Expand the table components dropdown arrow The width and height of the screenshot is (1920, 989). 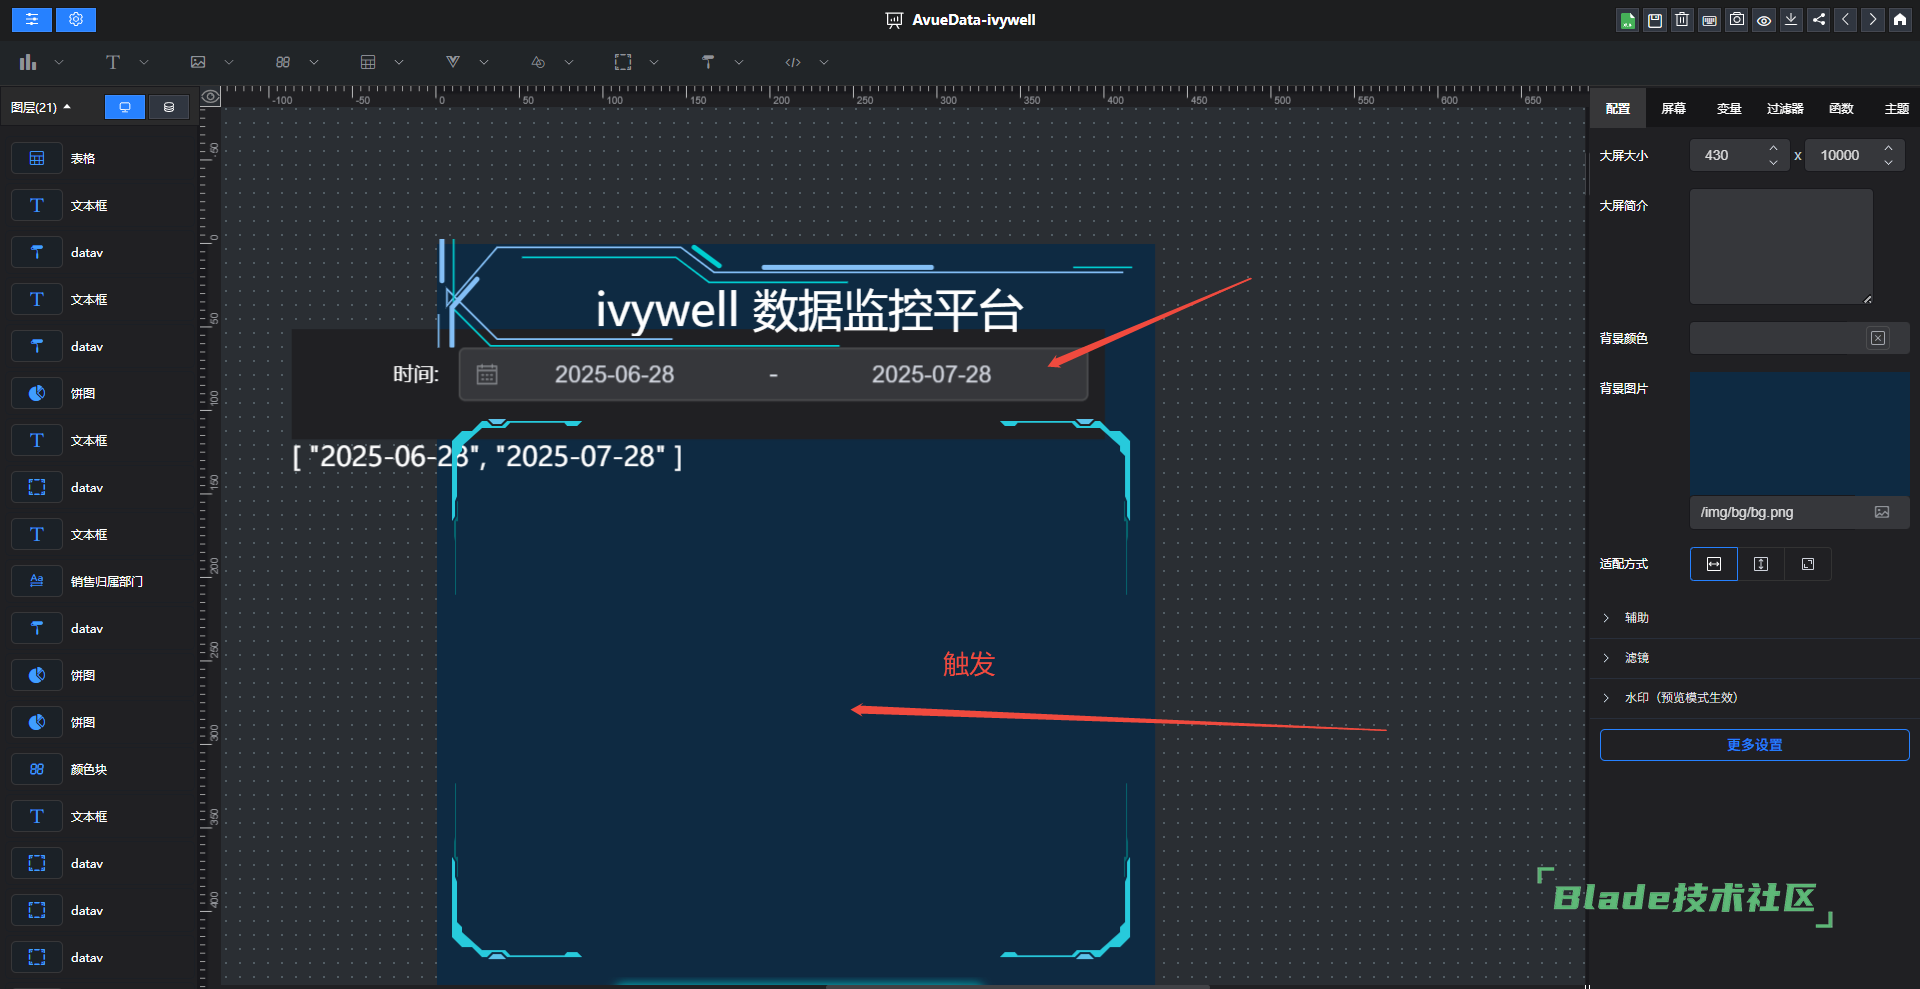point(399,62)
